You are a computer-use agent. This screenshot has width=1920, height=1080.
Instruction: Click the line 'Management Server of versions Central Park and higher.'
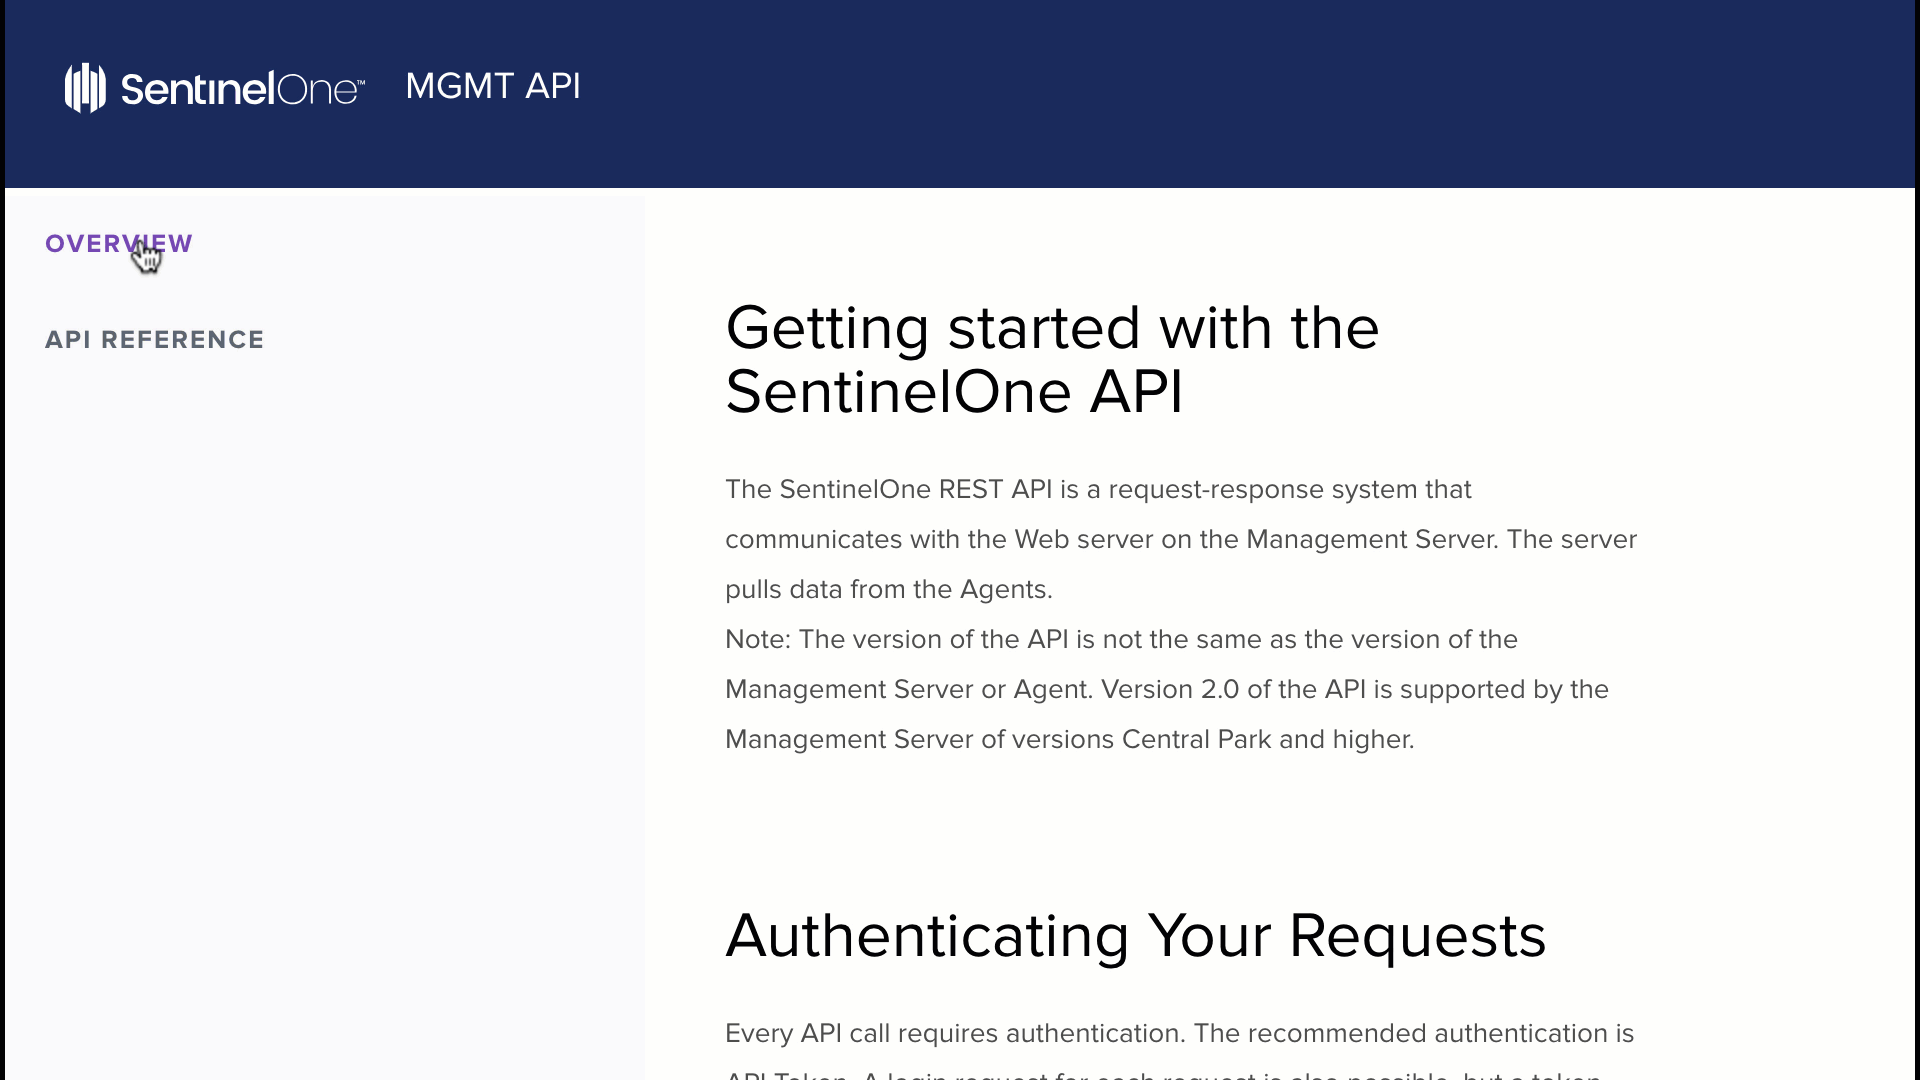tap(1070, 740)
